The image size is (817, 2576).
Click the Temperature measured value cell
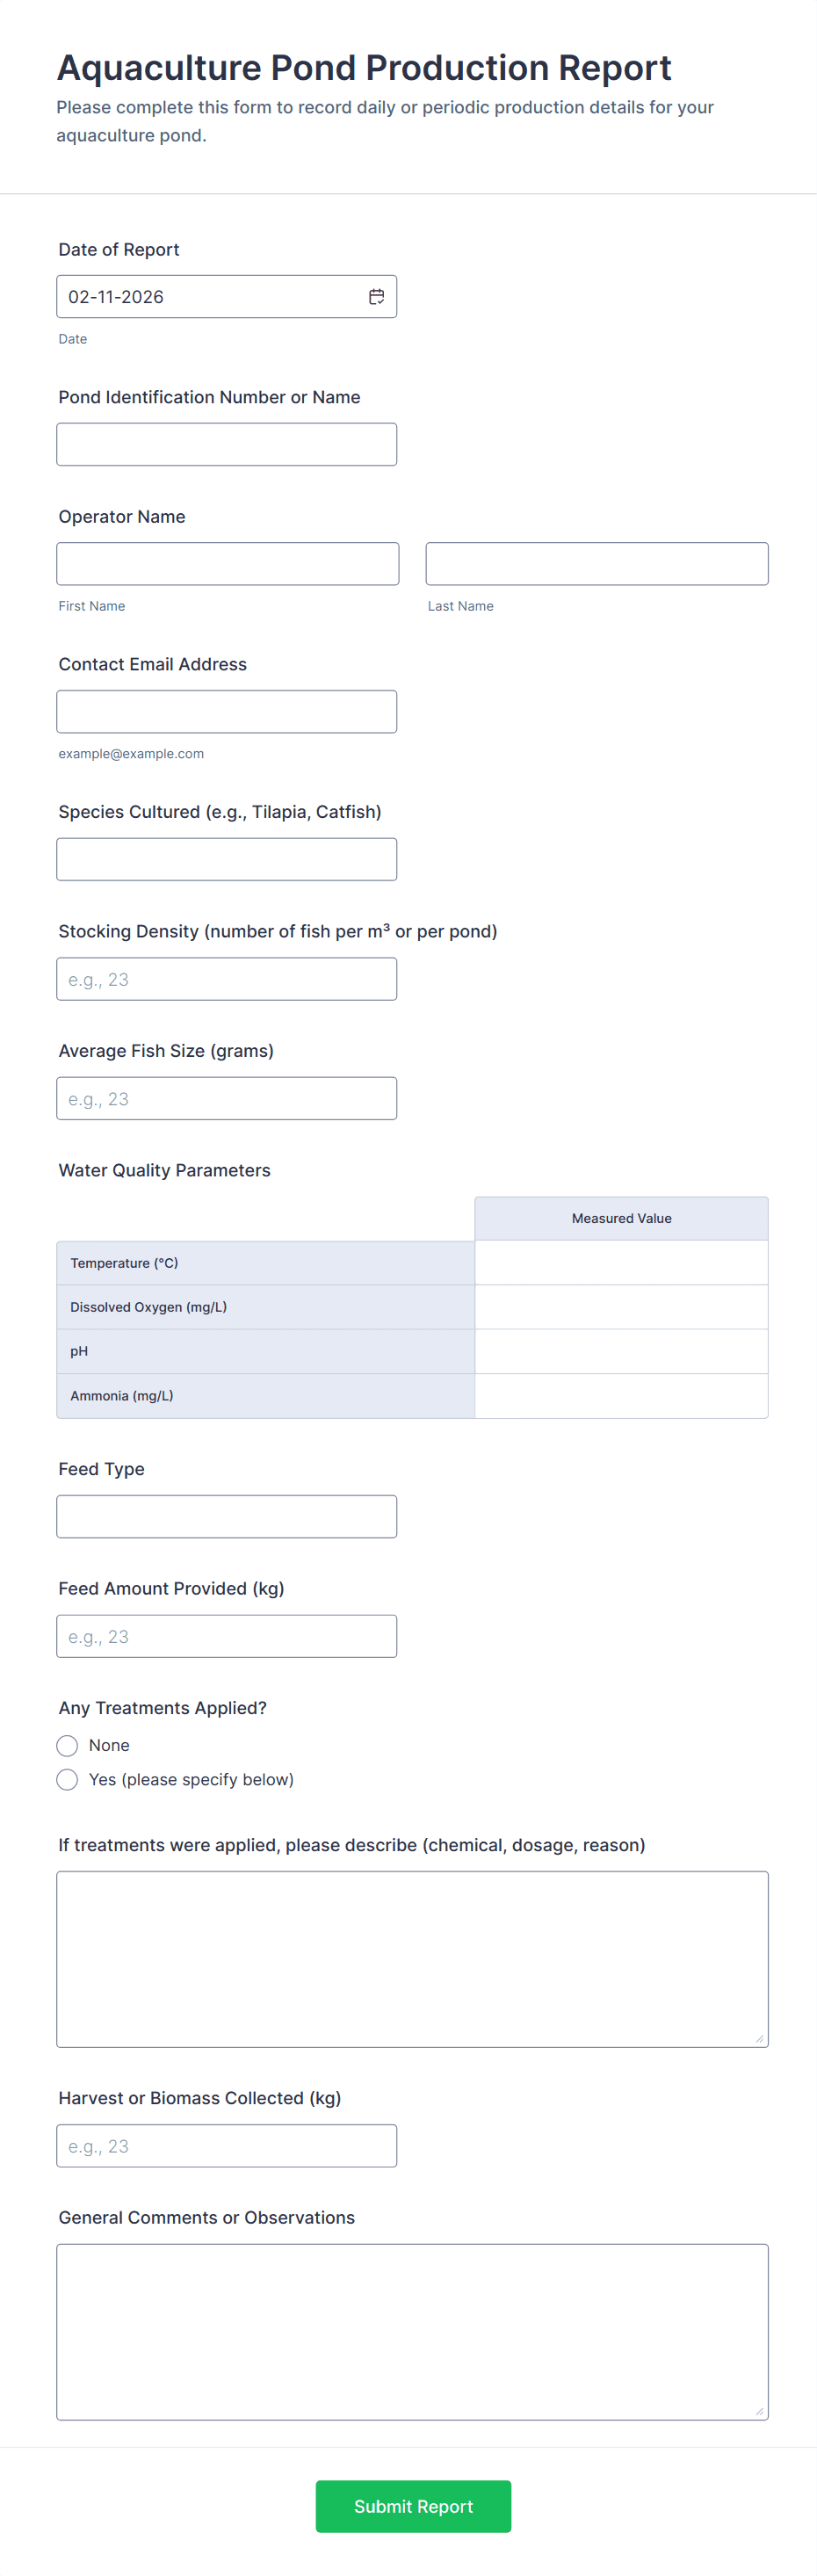pos(621,1263)
